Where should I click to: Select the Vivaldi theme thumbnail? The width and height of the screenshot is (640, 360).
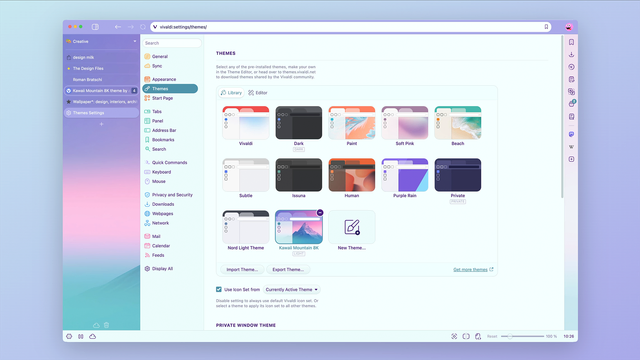point(246,123)
